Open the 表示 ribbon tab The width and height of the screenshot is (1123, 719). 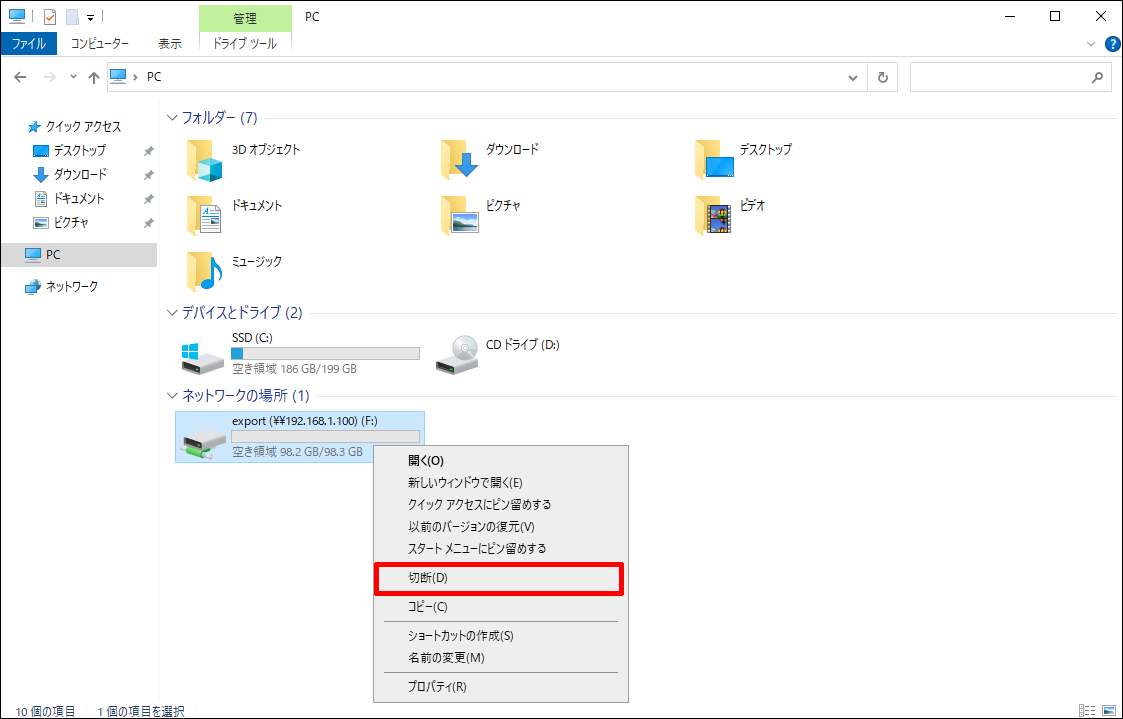[x=170, y=44]
